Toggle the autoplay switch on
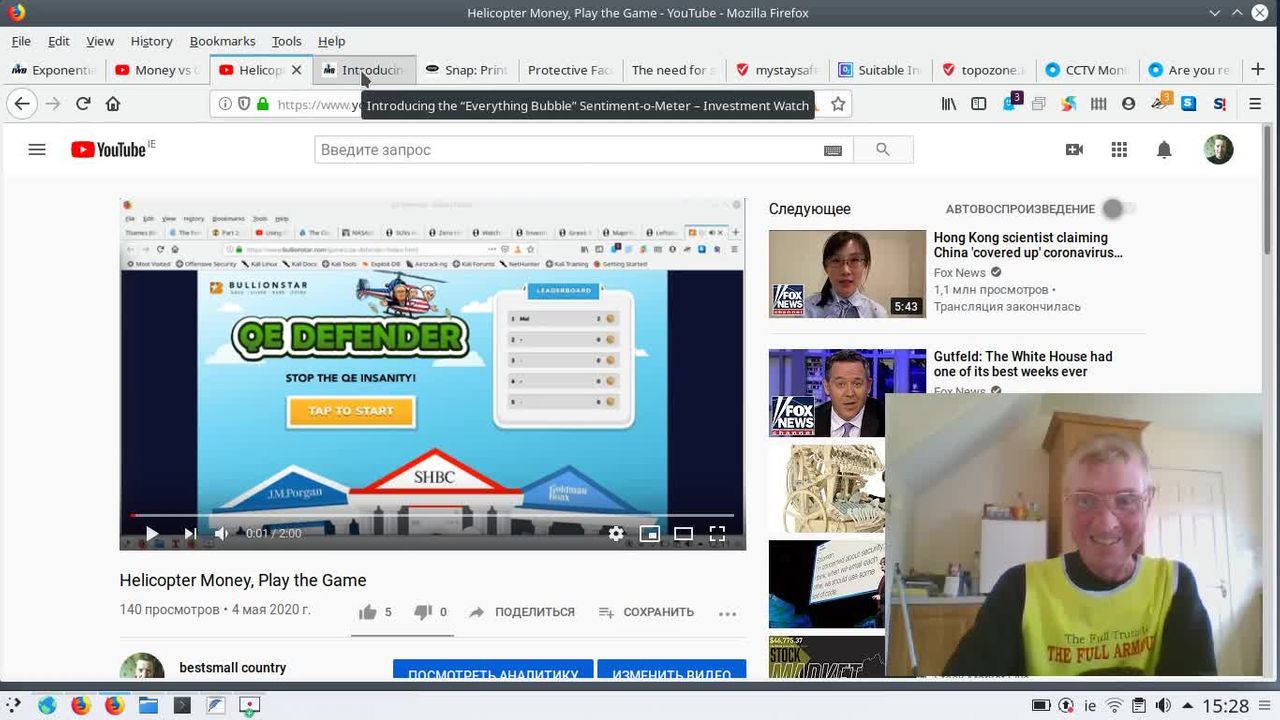Screen dimensions: 1280x720 tap(1118, 209)
